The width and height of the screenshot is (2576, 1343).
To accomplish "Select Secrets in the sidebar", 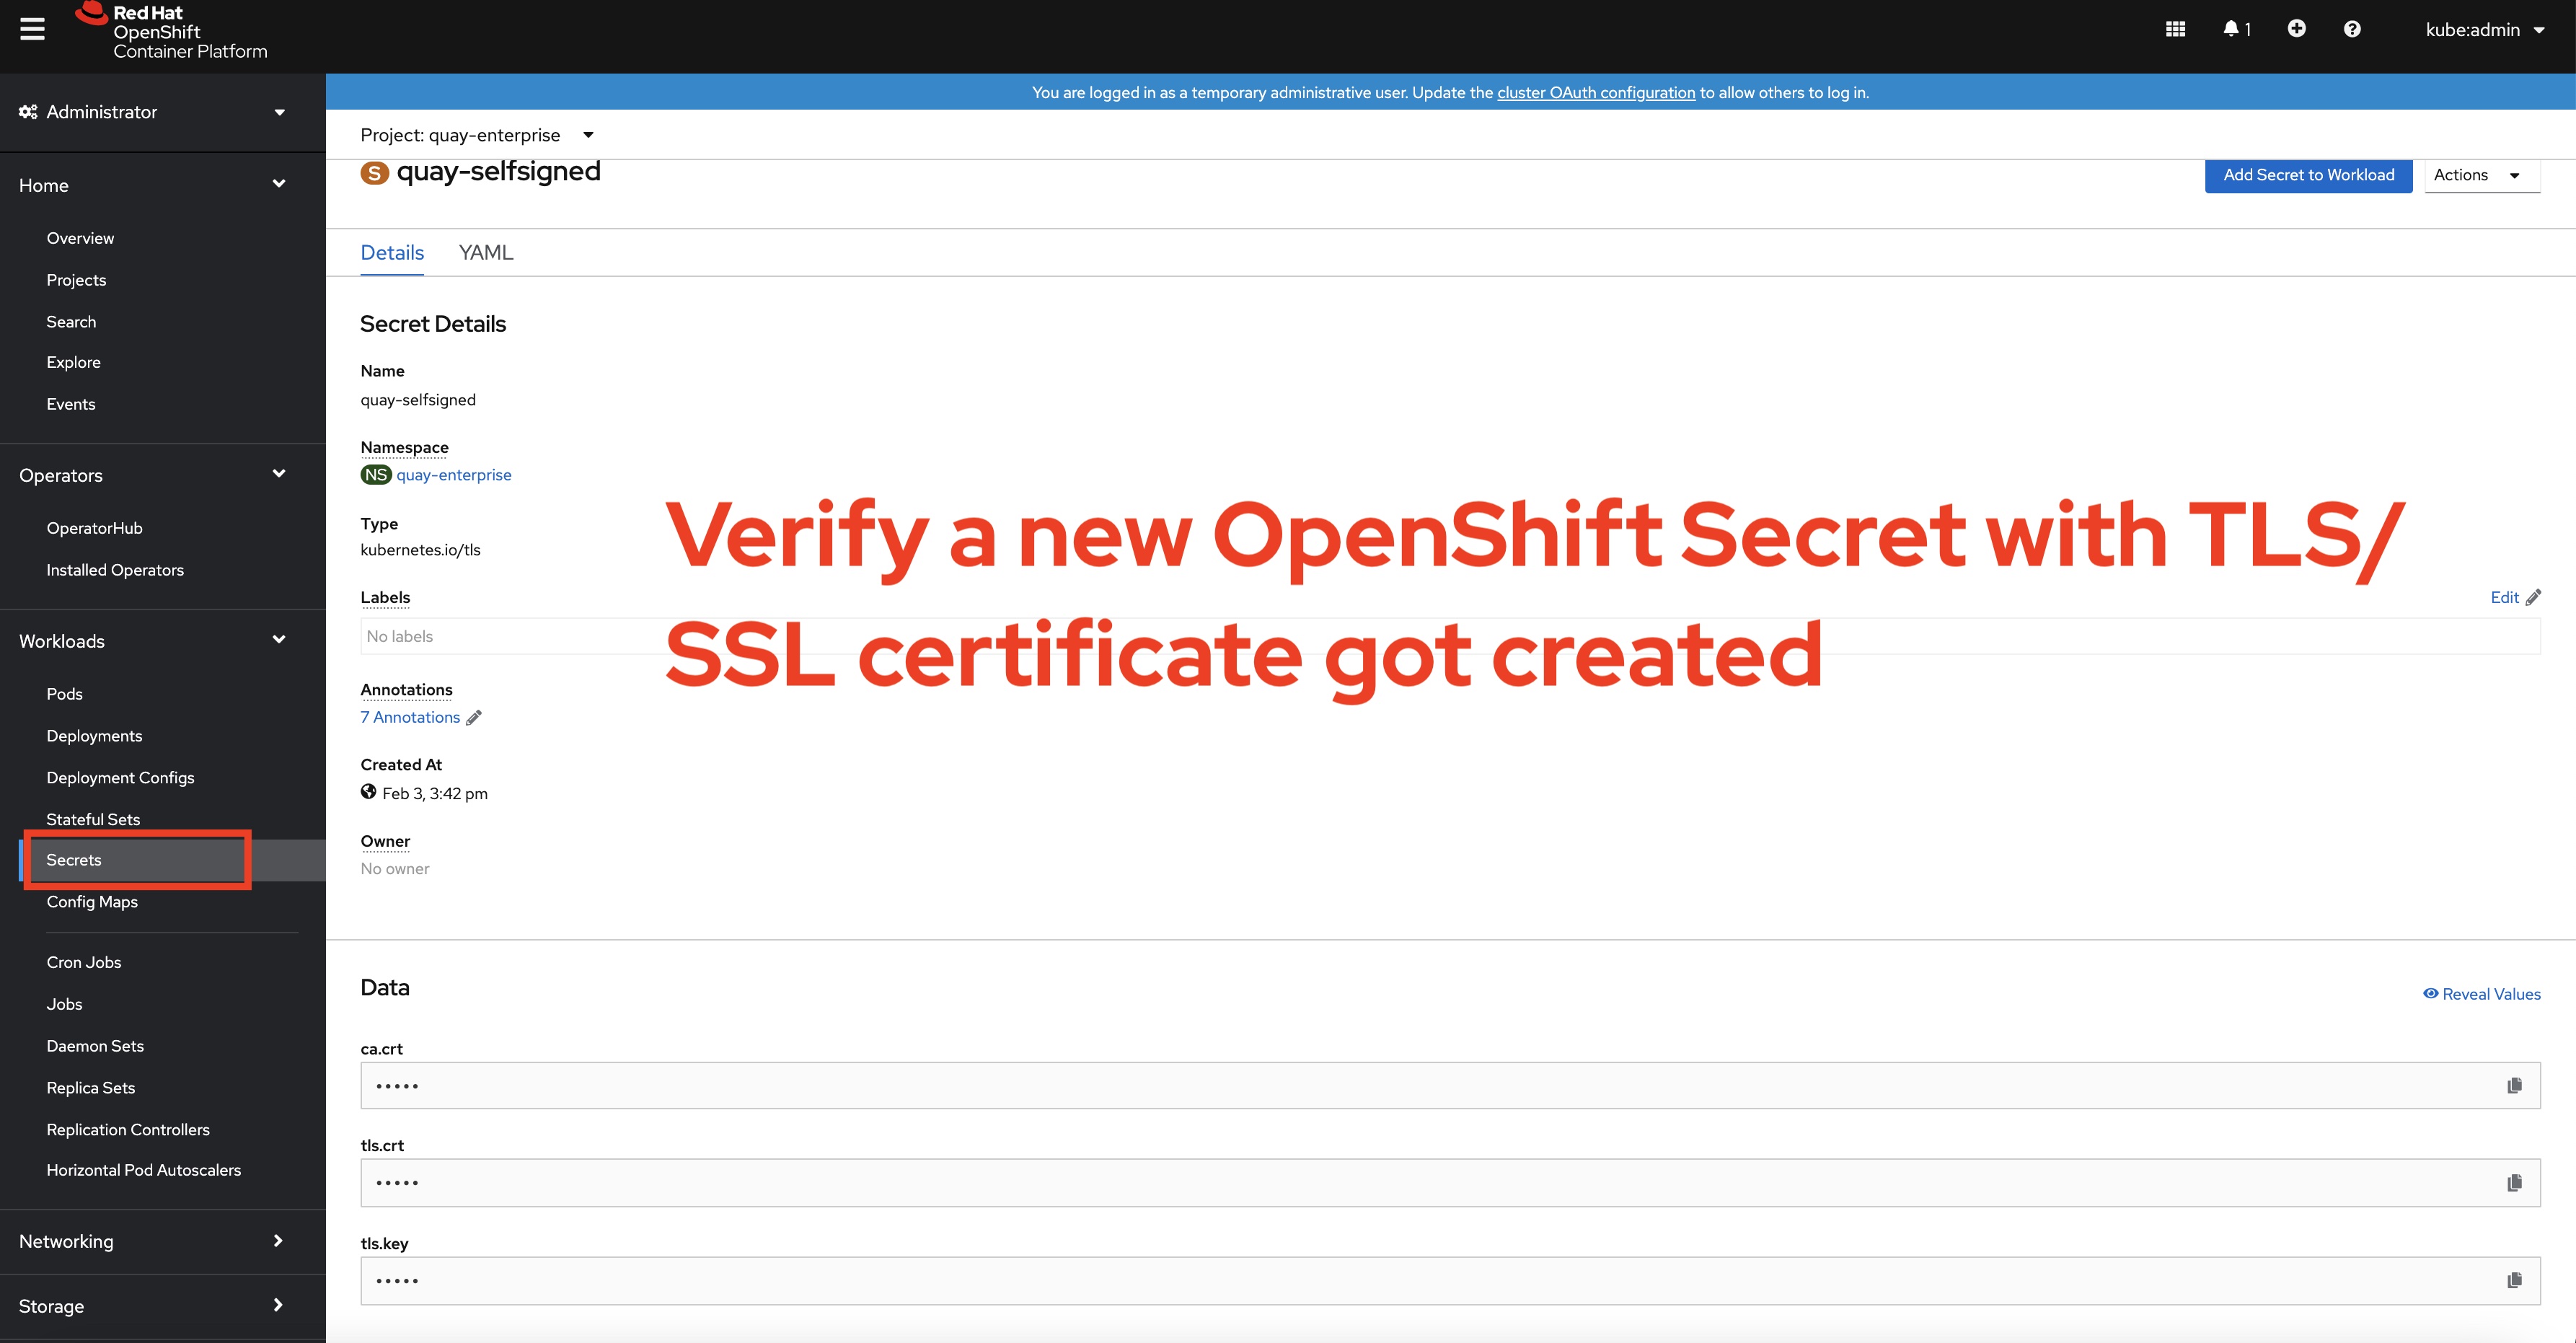I will tap(73, 860).
